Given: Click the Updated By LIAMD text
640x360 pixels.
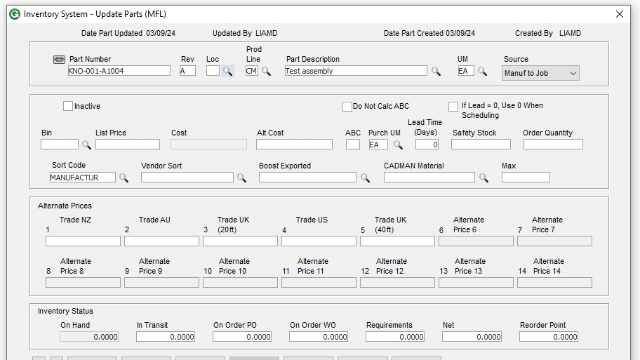Looking at the screenshot, I should click(x=244, y=33).
